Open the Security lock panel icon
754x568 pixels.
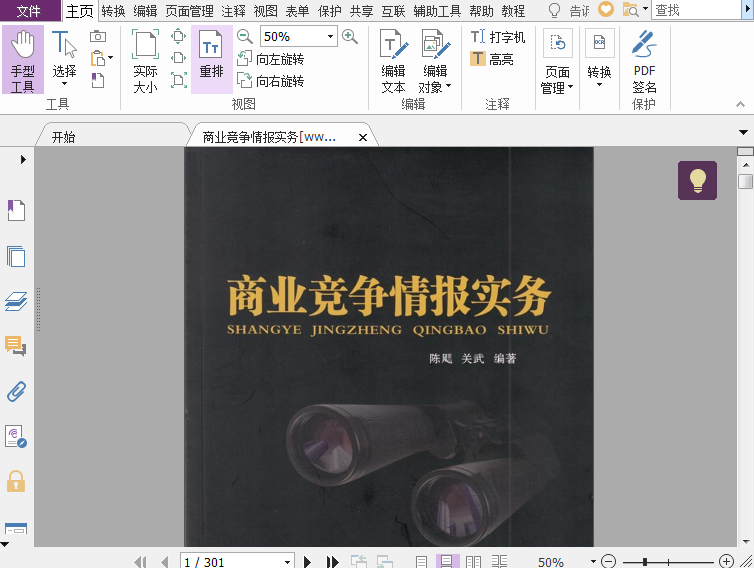(16, 481)
